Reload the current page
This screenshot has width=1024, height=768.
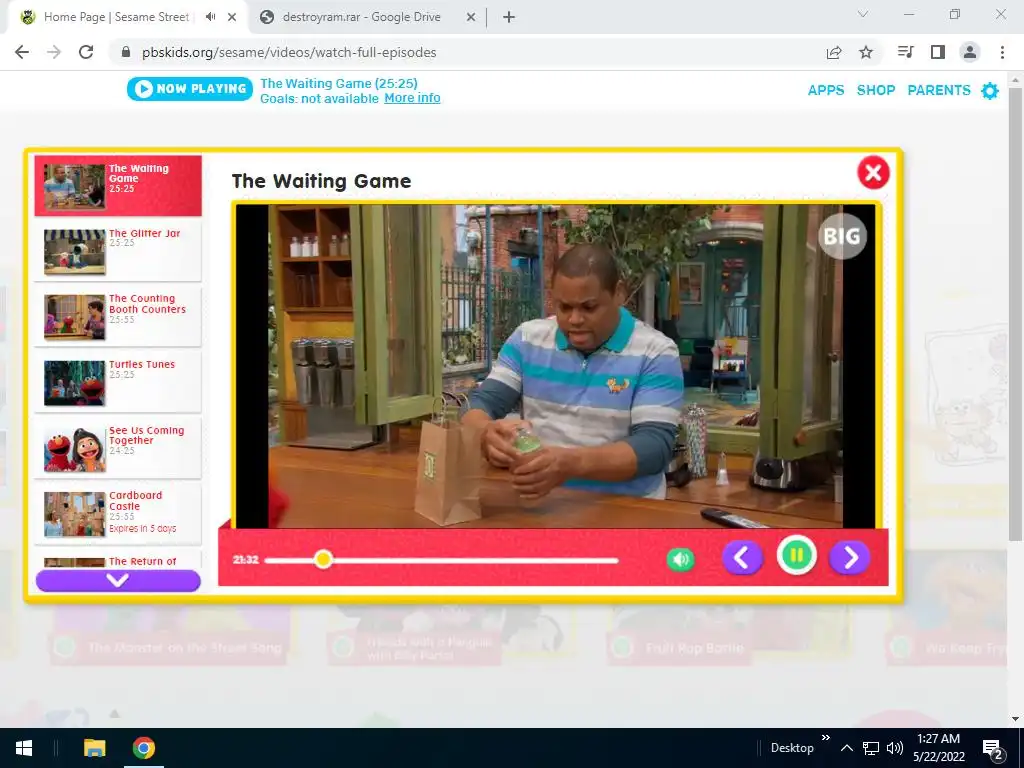click(86, 52)
